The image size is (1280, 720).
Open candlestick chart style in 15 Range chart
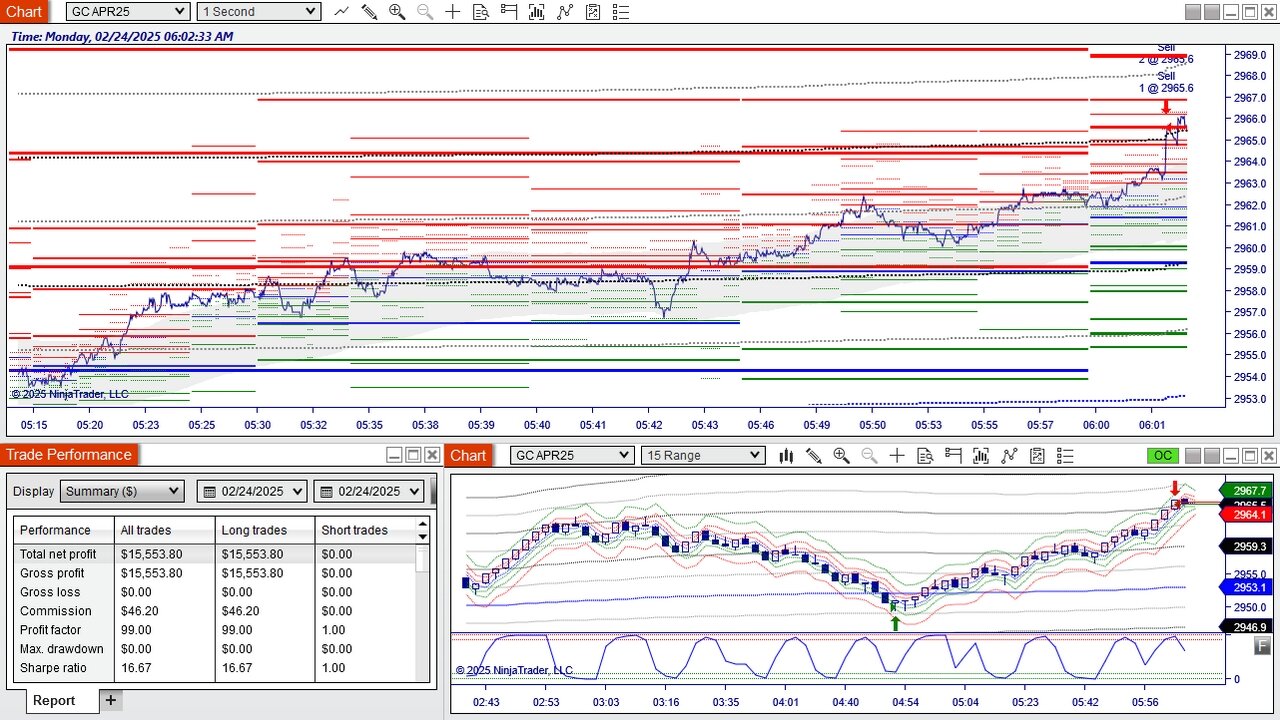786,456
